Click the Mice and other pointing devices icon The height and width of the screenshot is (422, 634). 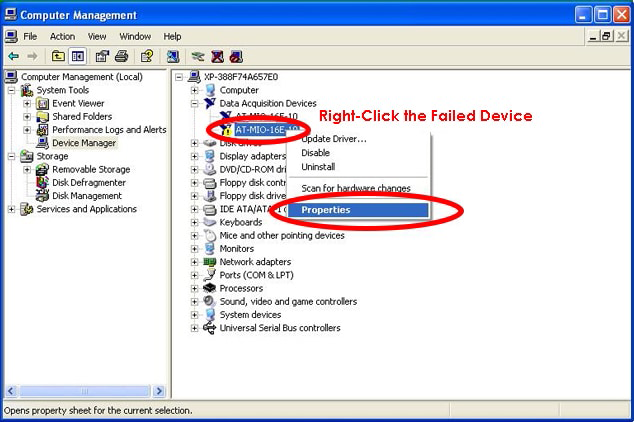[x=210, y=235]
